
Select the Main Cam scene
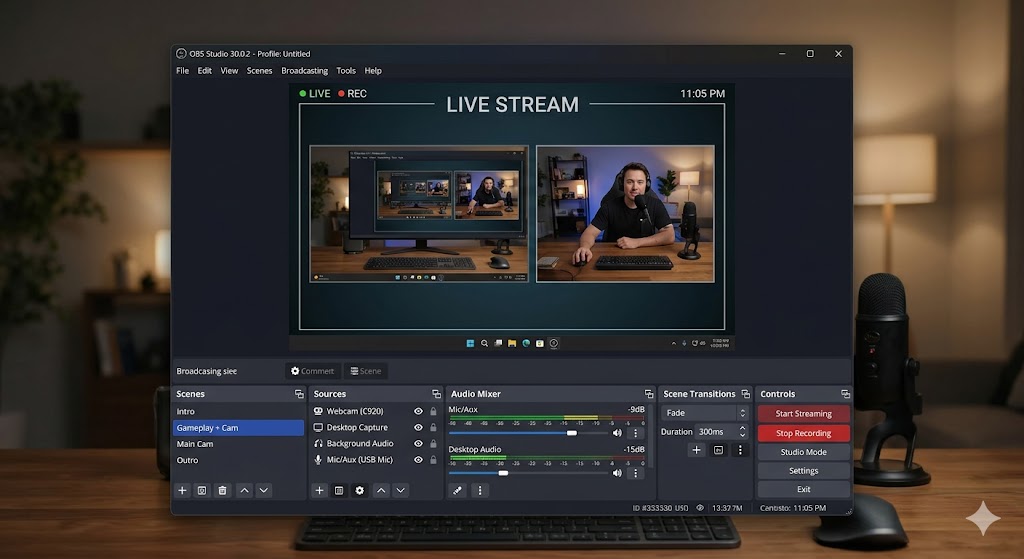click(x=238, y=444)
